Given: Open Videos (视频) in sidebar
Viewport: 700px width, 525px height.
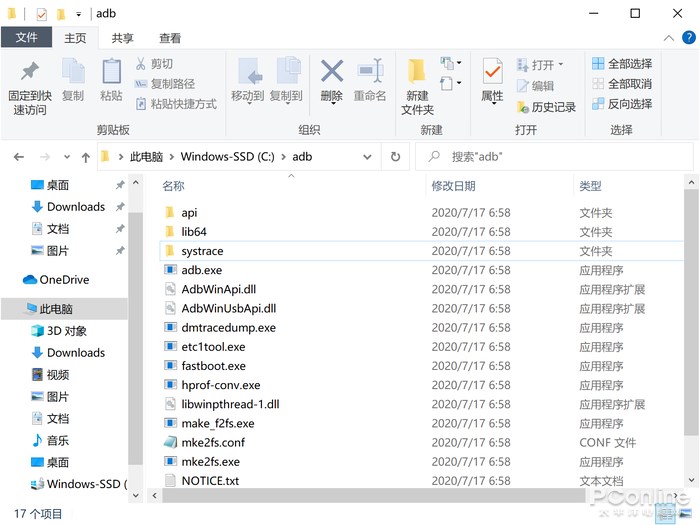Looking at the screenshot, I should [50, 375].
